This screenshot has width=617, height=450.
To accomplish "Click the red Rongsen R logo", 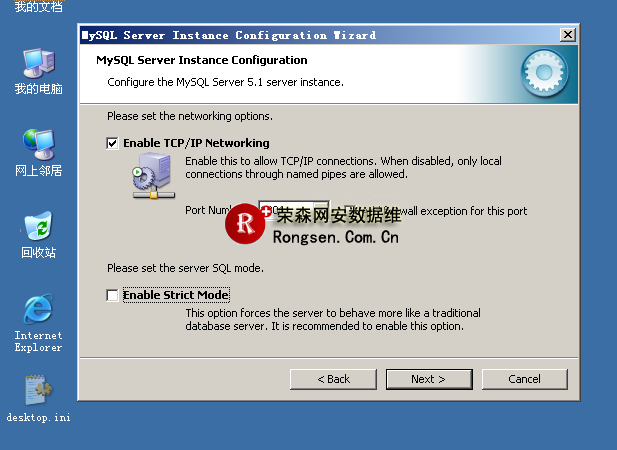I will coord(245,225).
